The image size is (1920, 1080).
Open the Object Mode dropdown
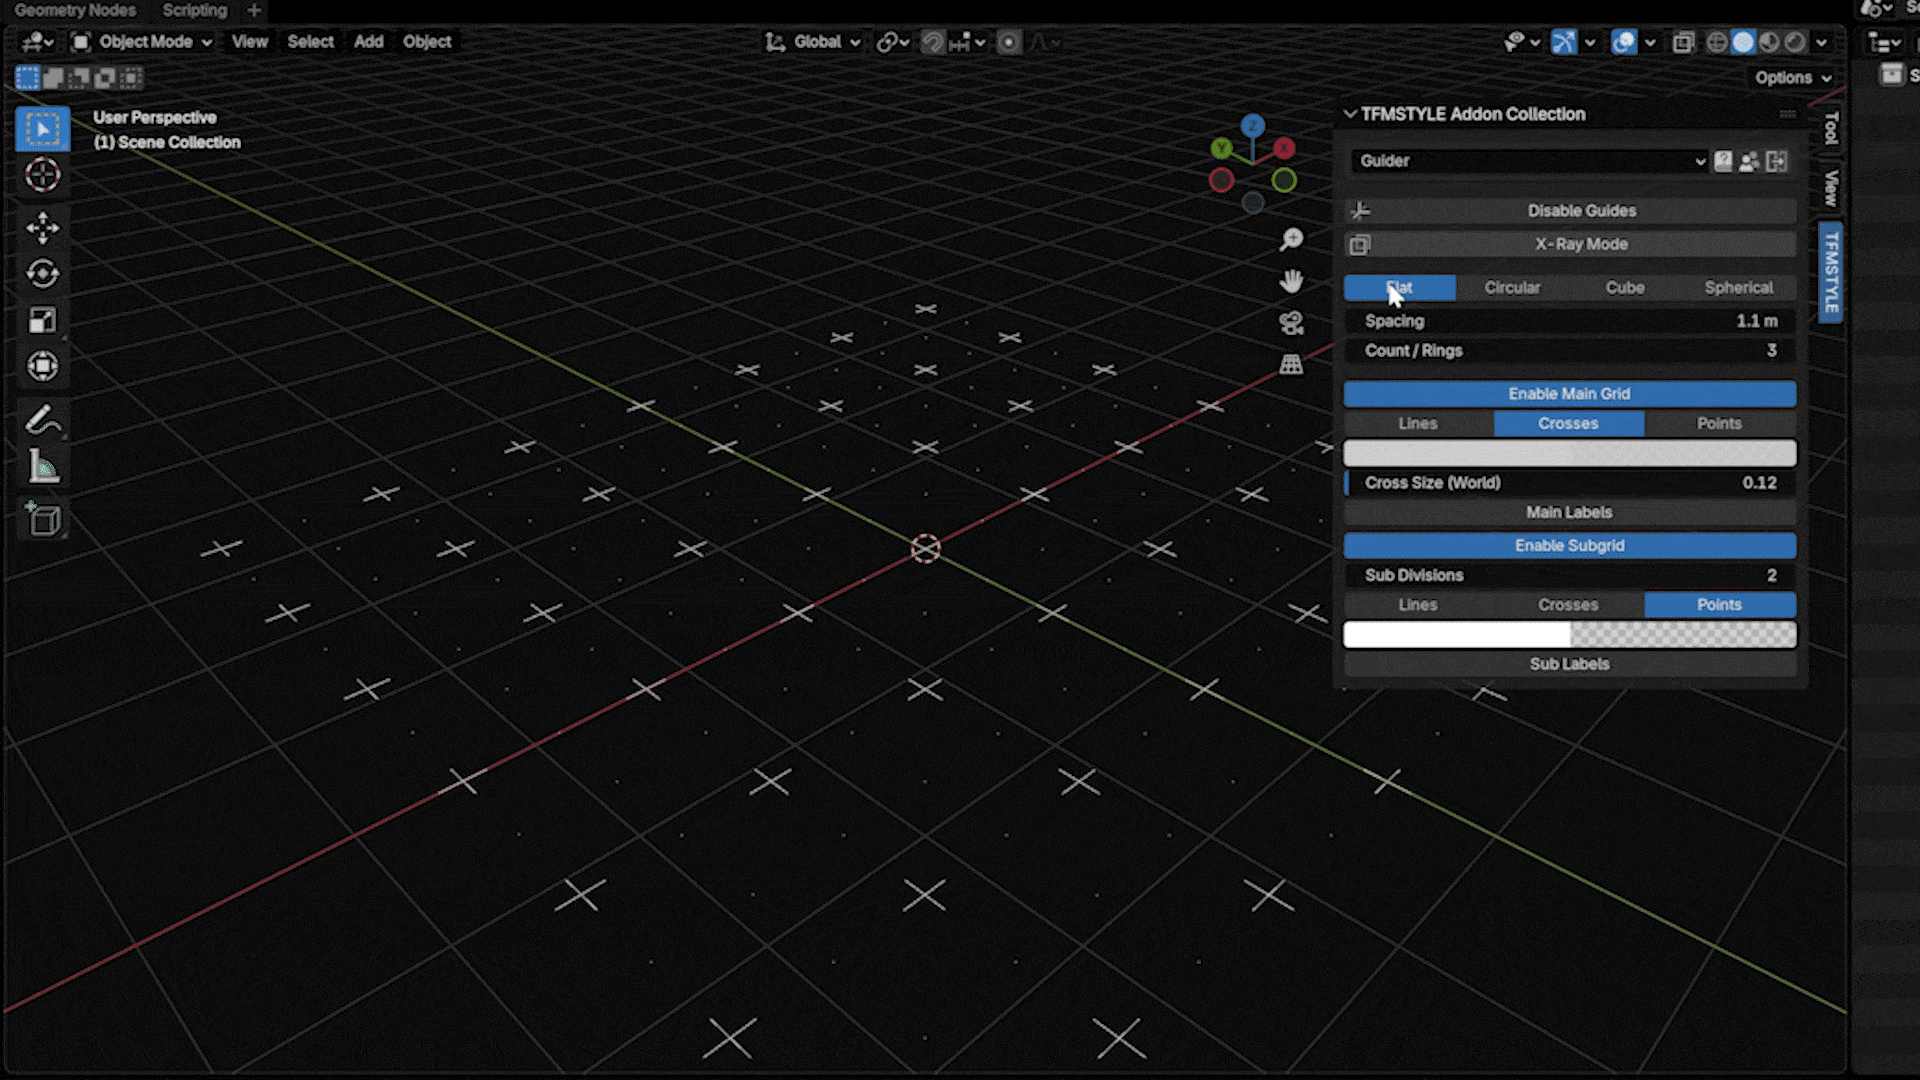click(x=144, y=42)
